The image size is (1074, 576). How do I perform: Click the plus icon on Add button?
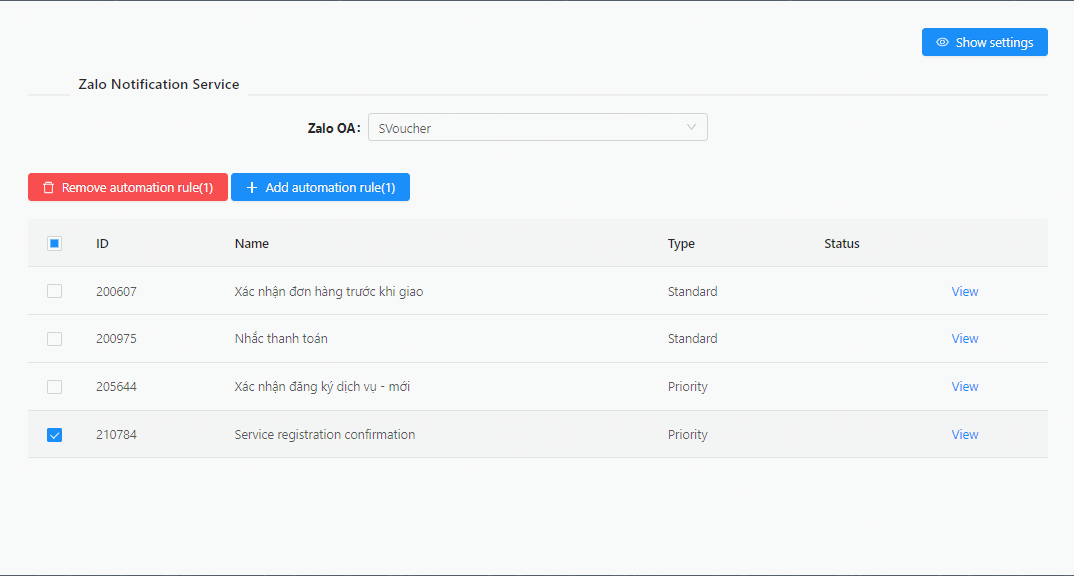(x=252, y=188)
